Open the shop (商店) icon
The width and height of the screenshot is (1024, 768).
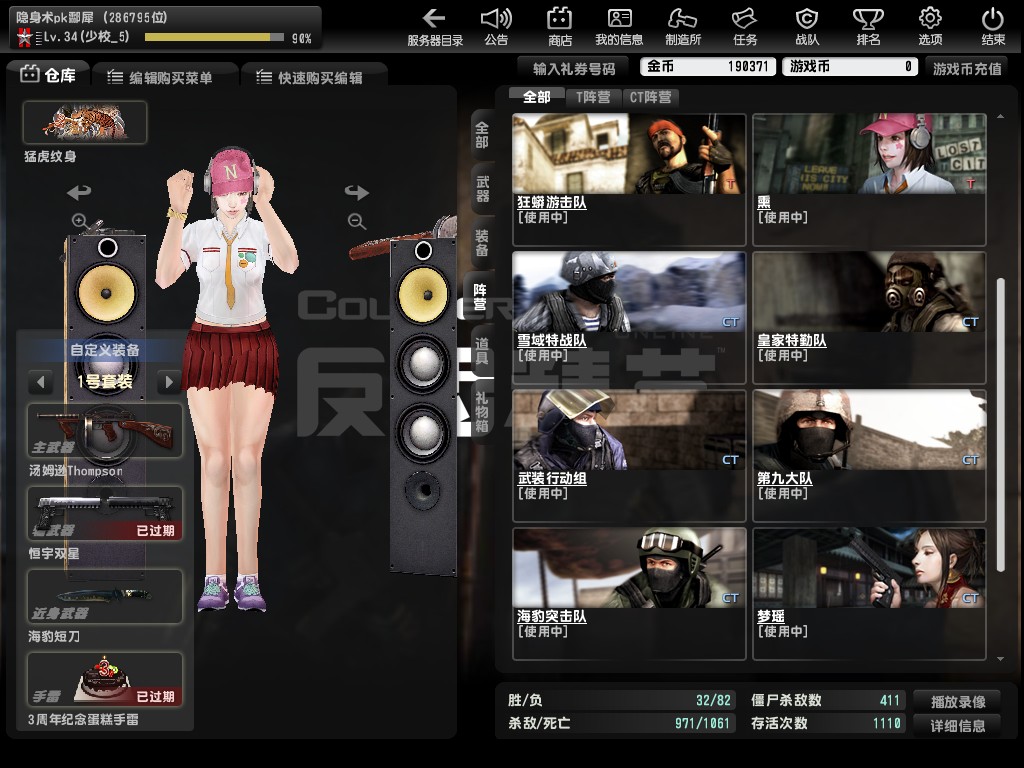[x=559, y=27]
